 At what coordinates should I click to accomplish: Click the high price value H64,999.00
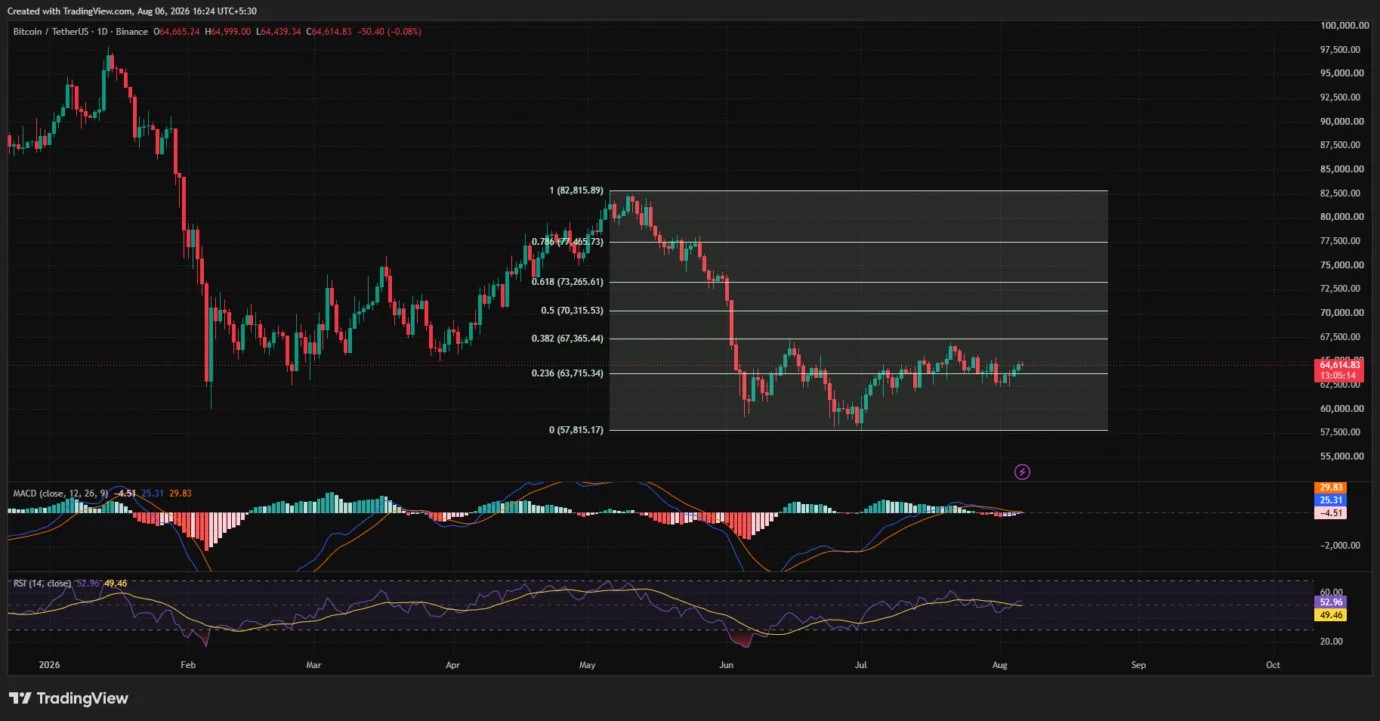(x=230, y=32)
